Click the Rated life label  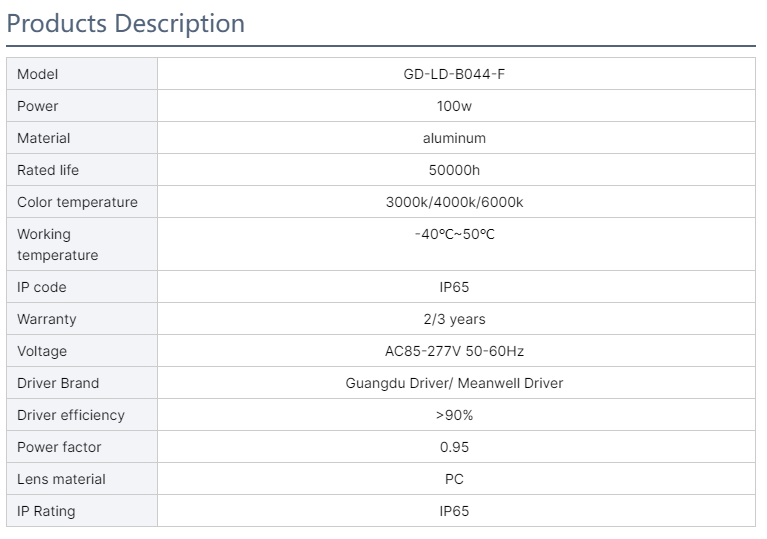point(48,170)
